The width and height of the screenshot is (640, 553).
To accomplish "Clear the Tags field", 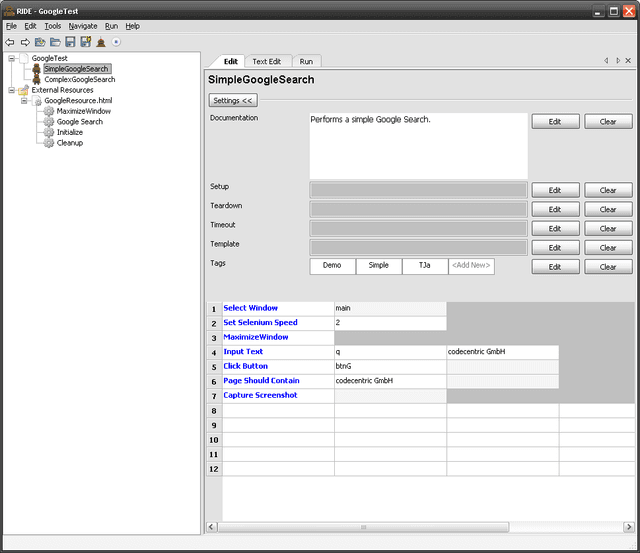I will (x=607, y=267).
